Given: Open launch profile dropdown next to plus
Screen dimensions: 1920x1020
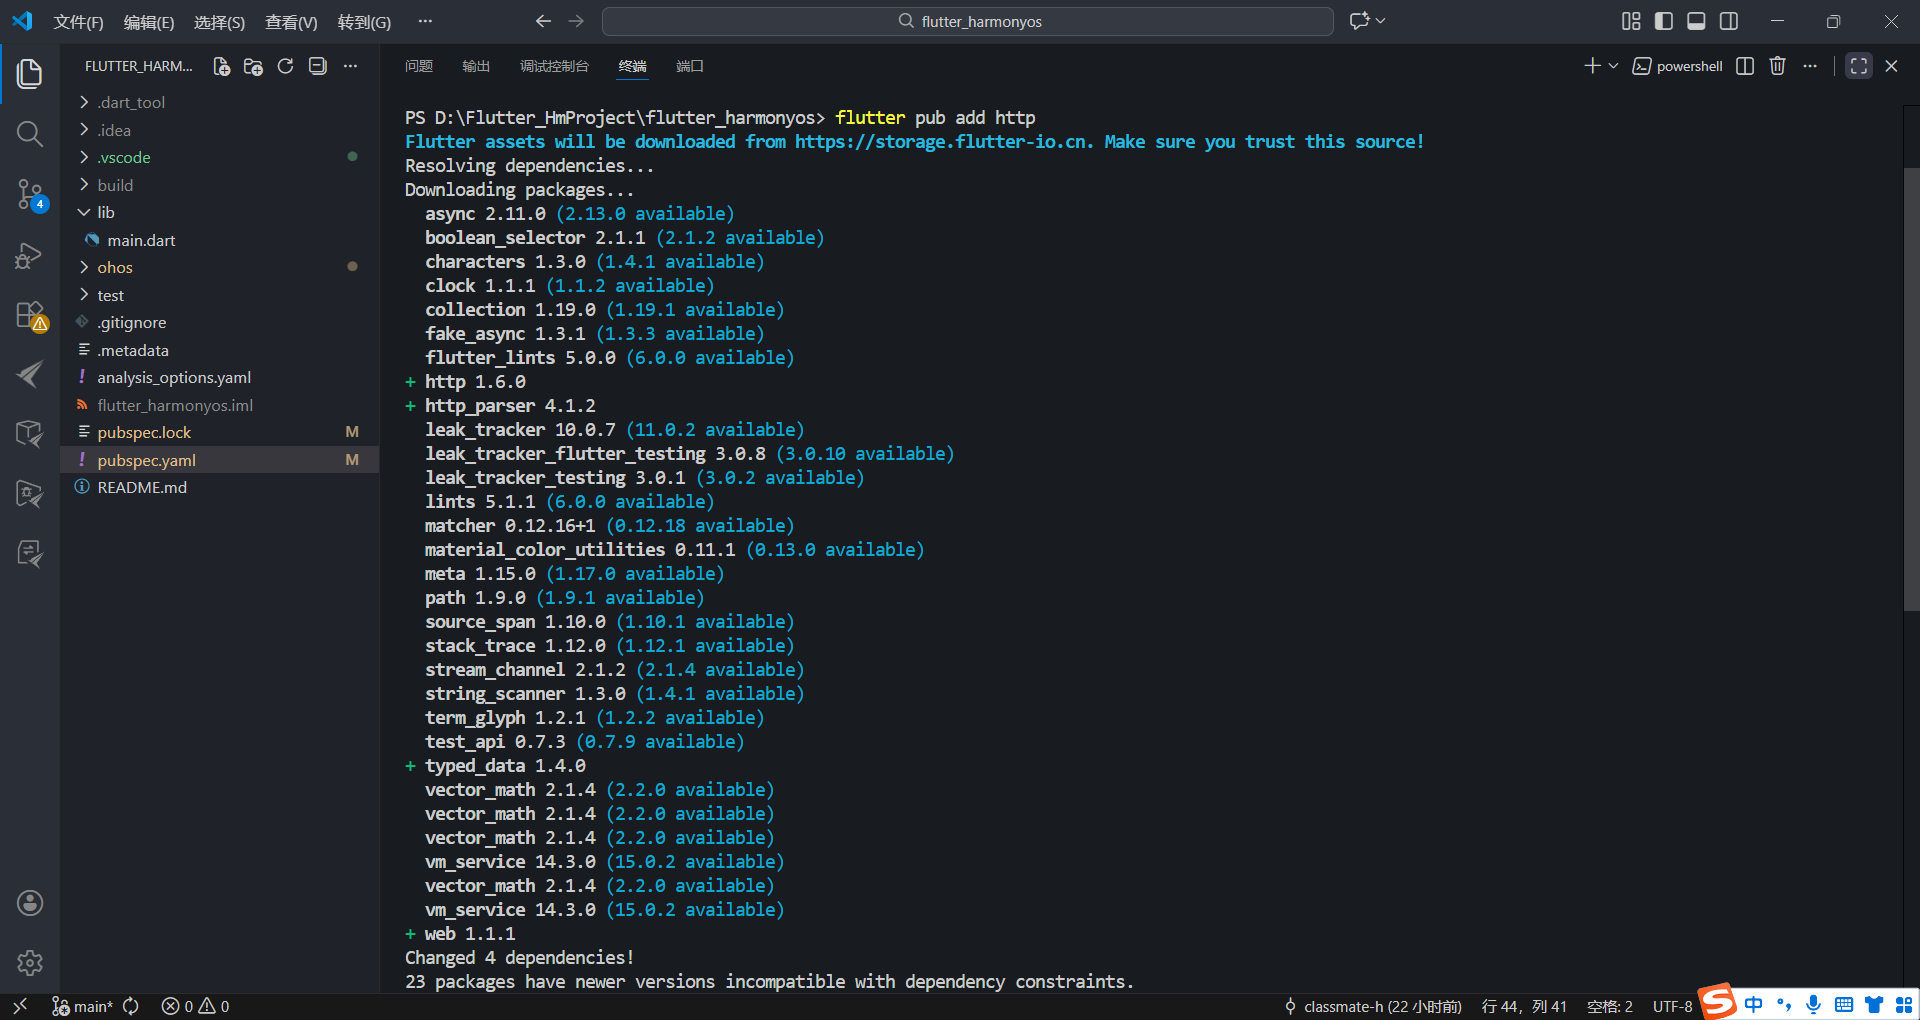Looking at the screenshot, I should 1613,66.
